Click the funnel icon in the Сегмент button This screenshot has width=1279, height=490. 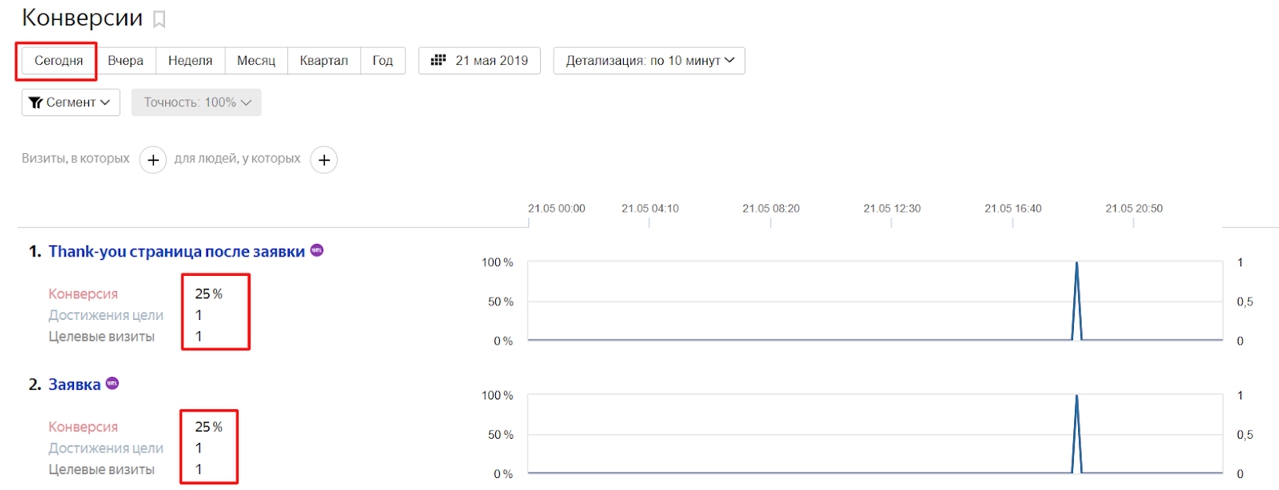pyautogui.click(x=36, y=102)
